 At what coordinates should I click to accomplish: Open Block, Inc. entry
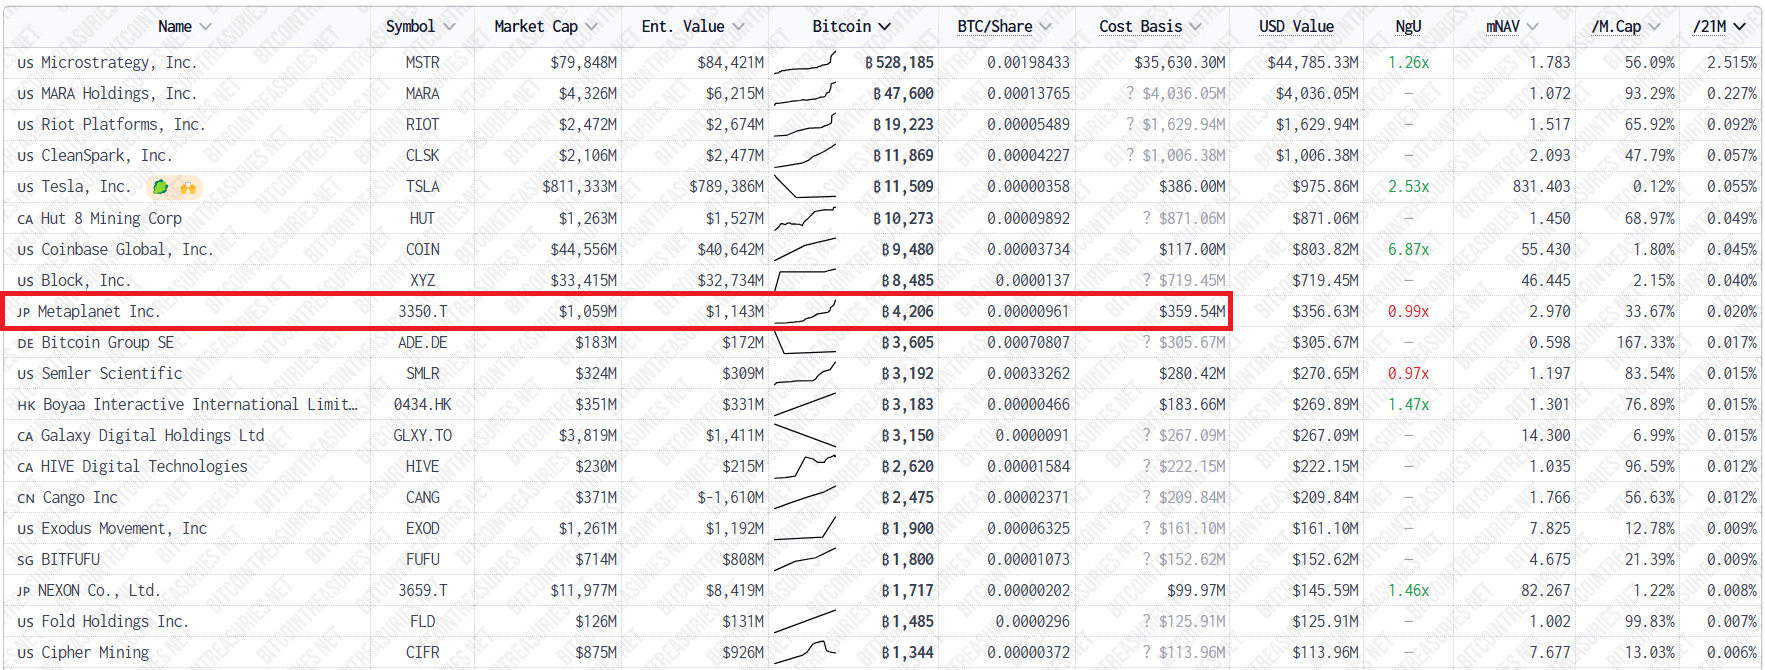[86, 280]
